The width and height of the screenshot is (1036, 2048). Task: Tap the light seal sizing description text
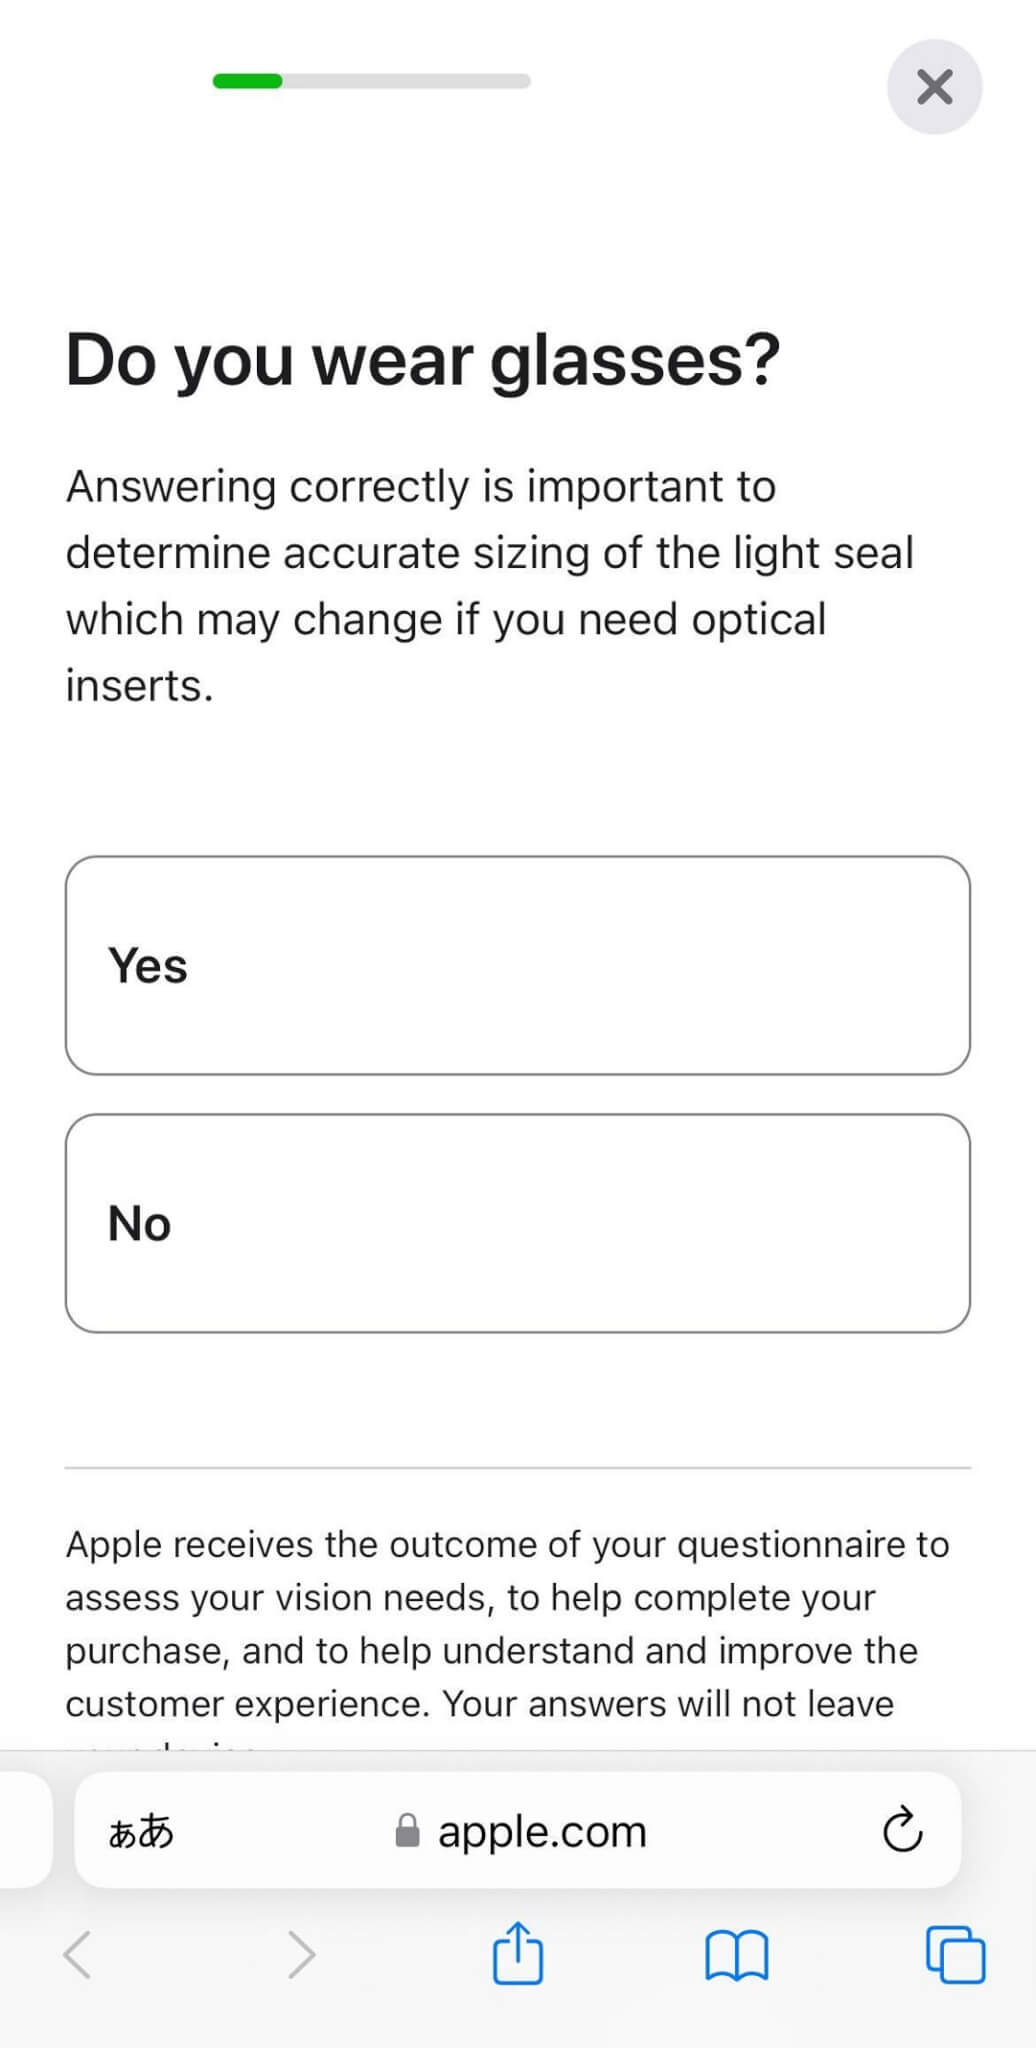pos(490,586)
